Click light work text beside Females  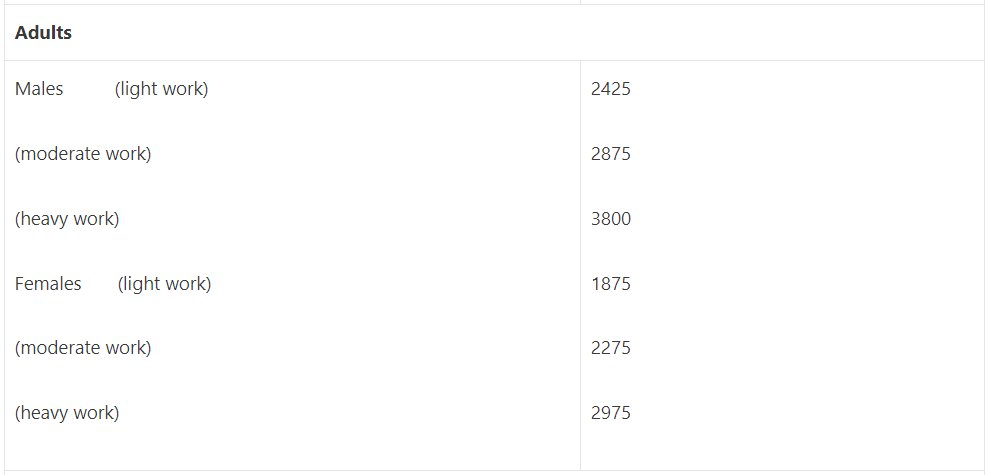[x=164, y=284]
